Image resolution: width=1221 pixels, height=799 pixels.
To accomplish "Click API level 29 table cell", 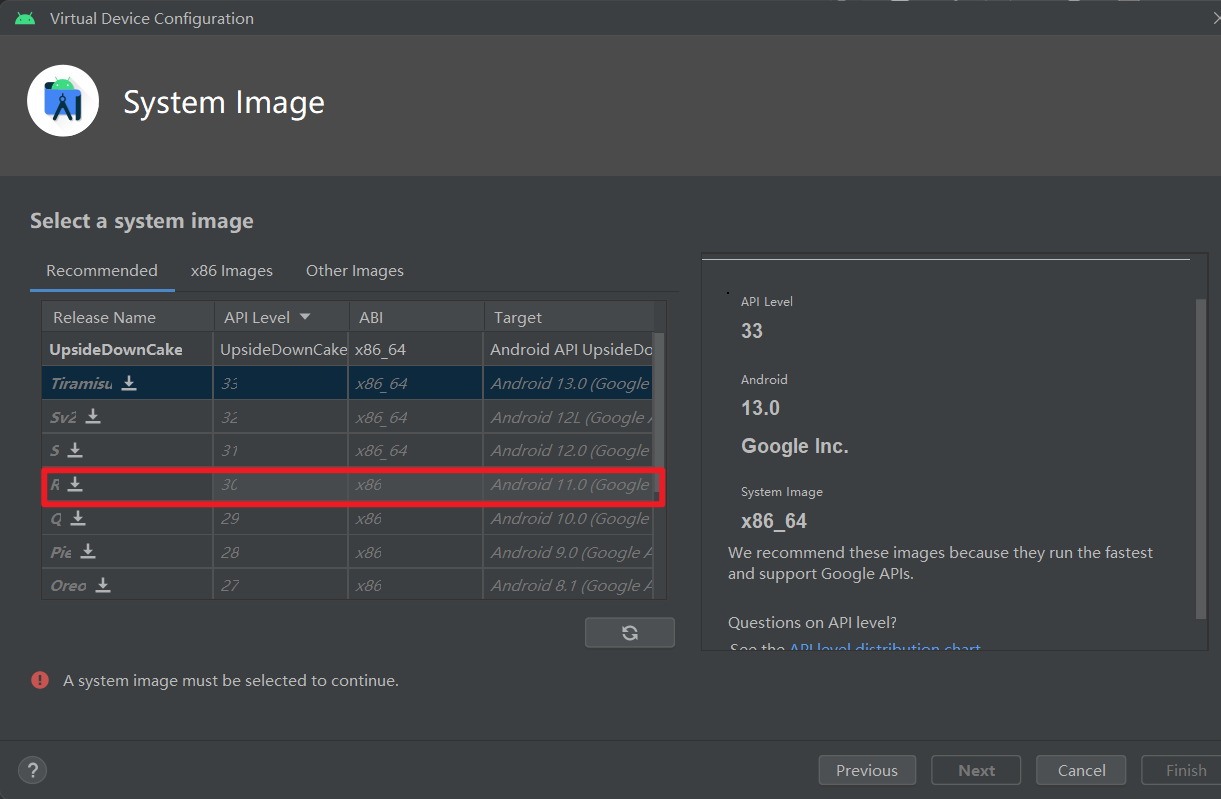I will point(281,518).
